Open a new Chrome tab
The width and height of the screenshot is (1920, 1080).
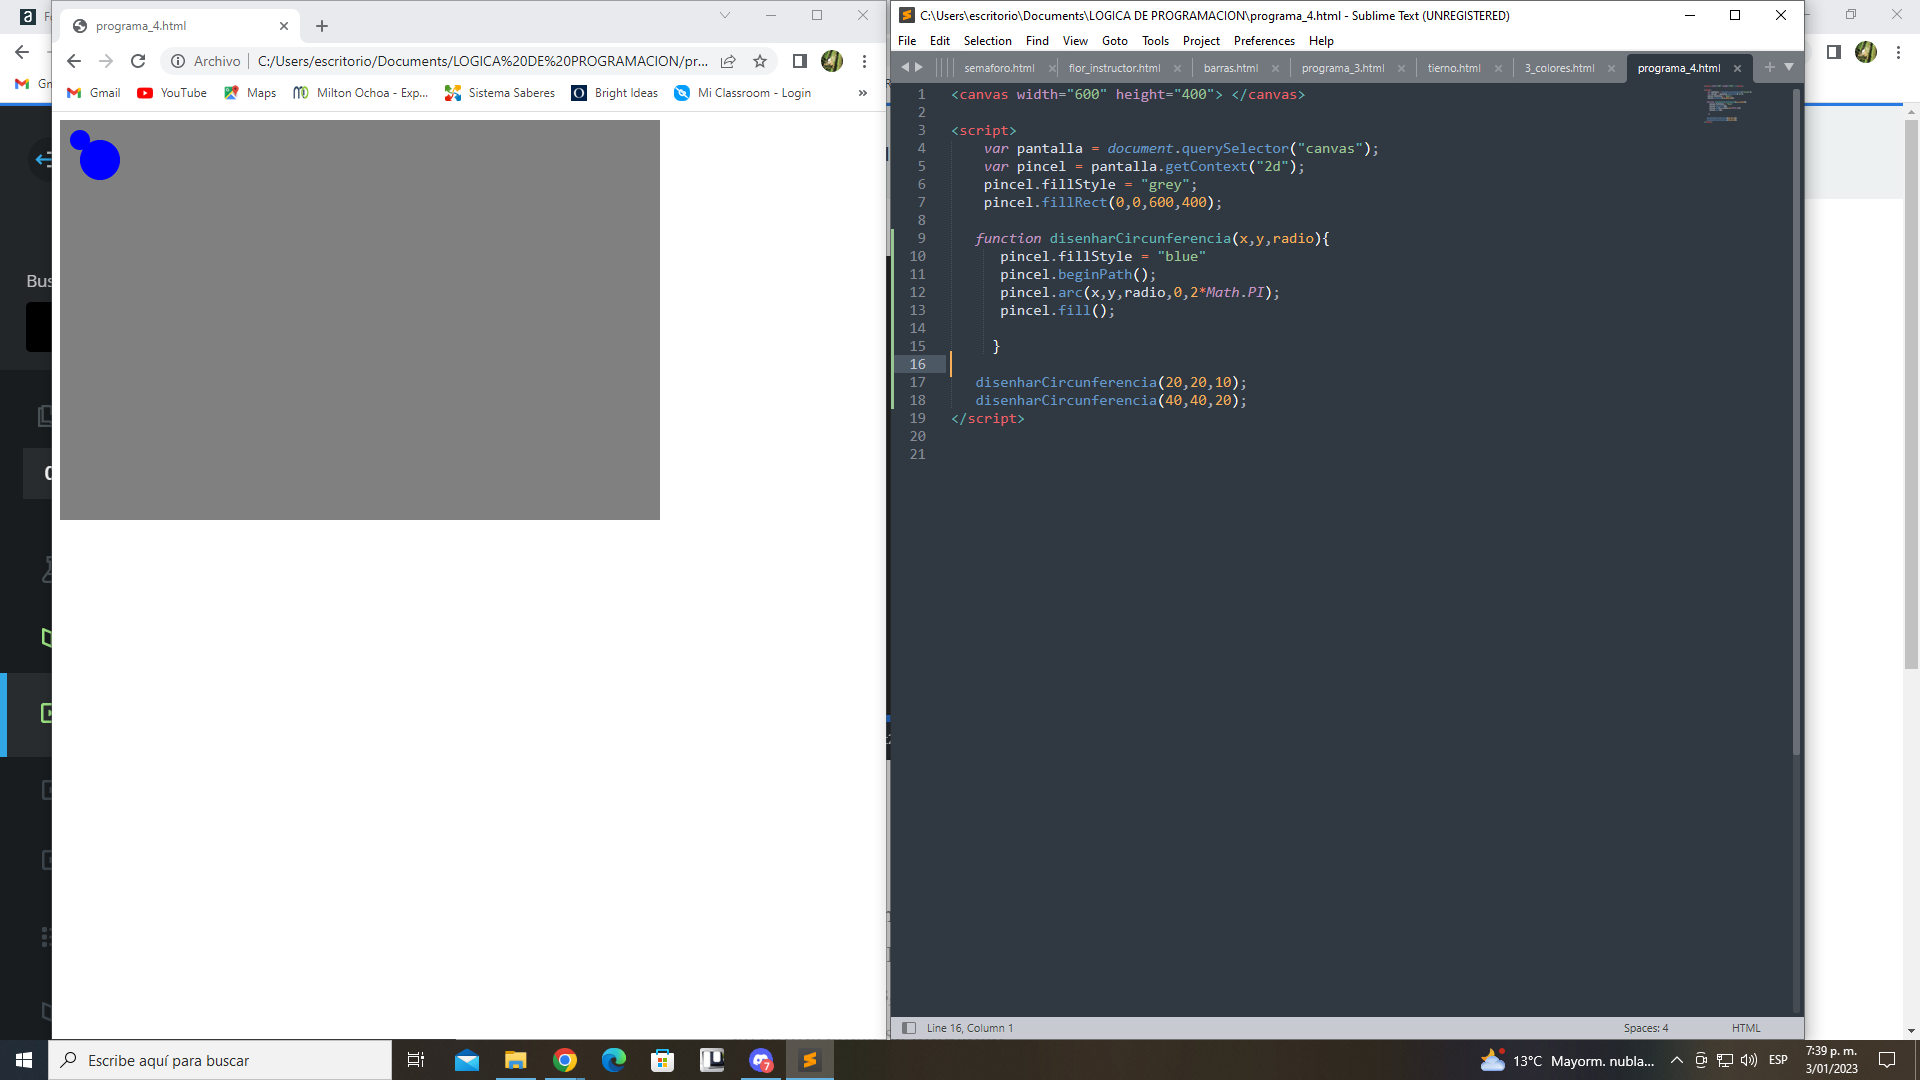pyautogui.click(x=322, y=26)
